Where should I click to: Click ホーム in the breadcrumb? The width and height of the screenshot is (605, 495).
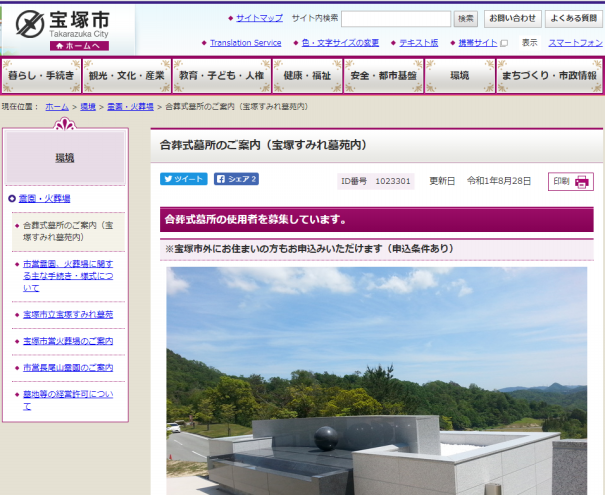pos(57,107)
